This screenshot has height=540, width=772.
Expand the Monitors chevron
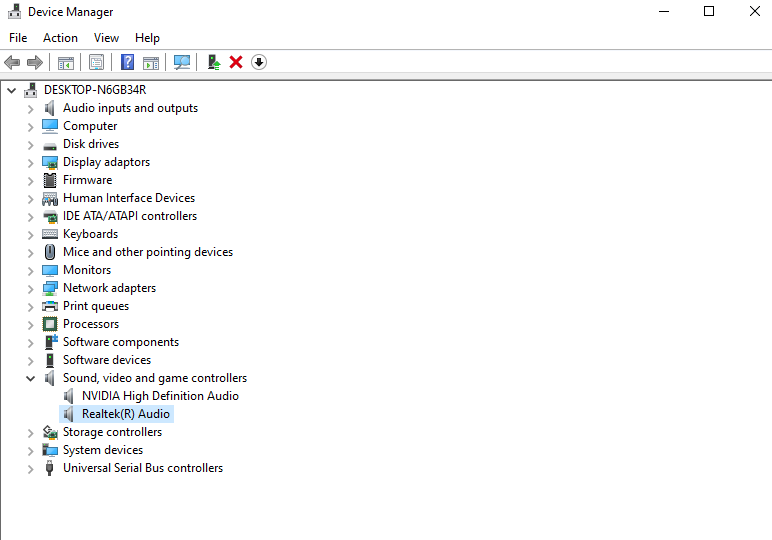point(31,271)
